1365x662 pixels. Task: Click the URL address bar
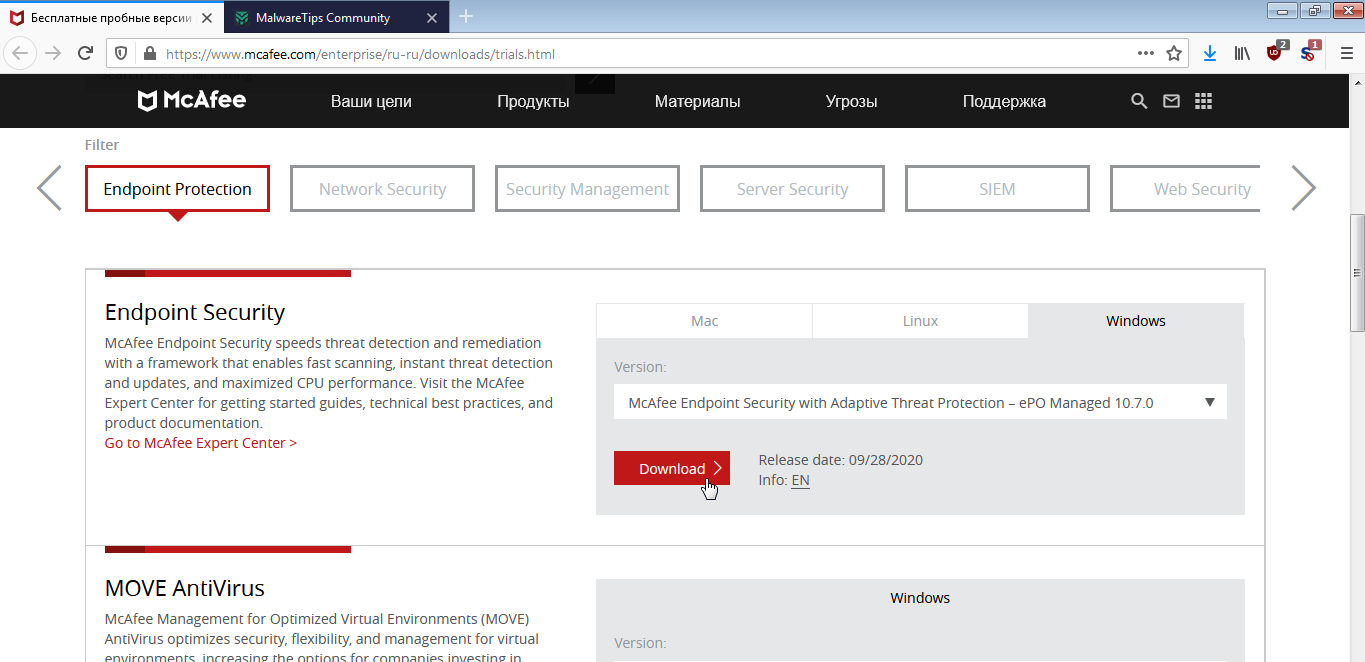coord(645,54)
